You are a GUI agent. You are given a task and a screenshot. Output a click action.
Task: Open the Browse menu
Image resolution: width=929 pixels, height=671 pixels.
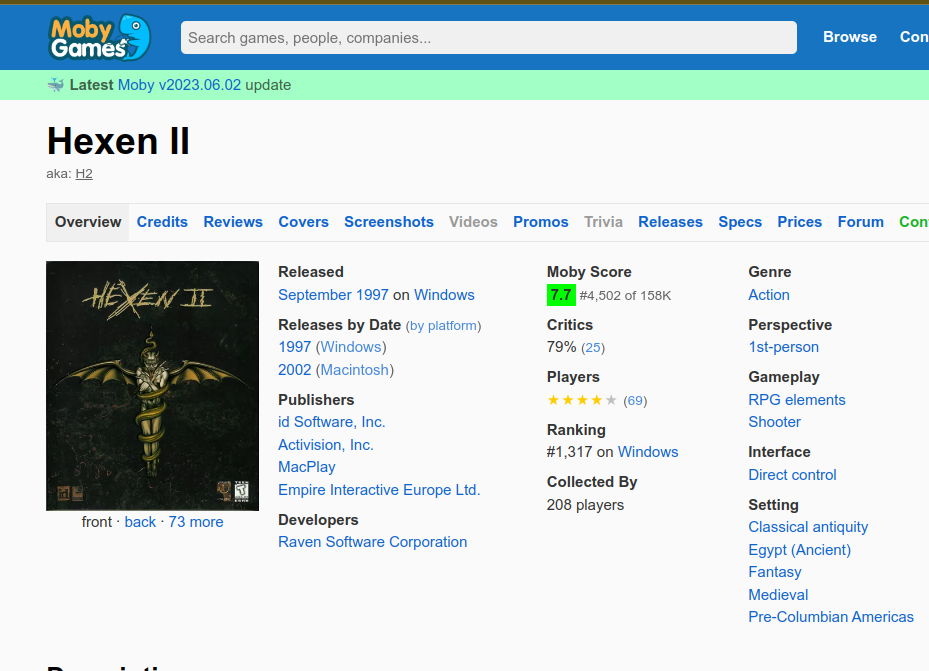tap(850, 37)
